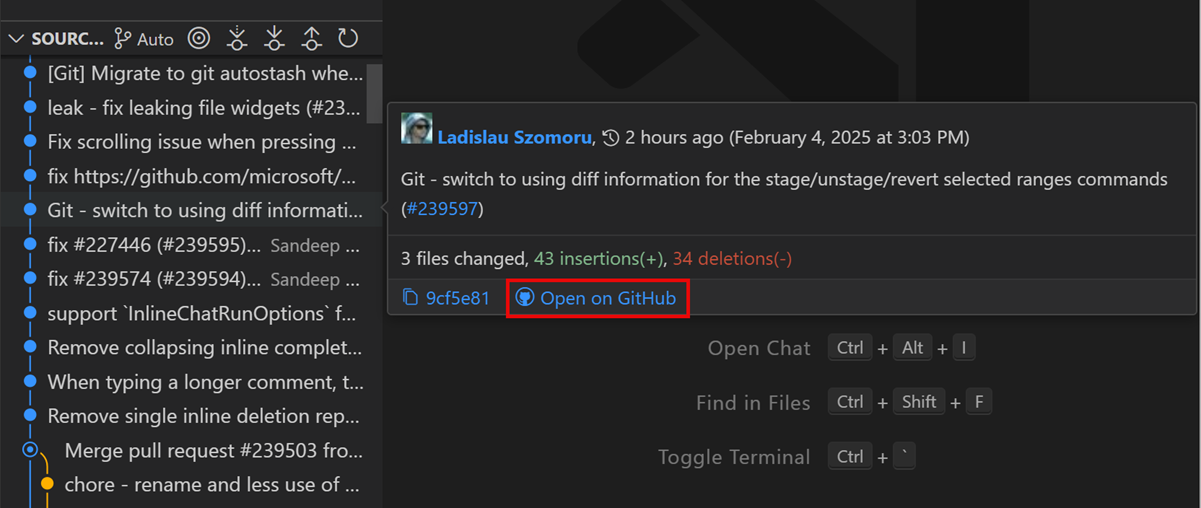The image size is (1201, 508).
Task: Click the orange node of chore commit
Action: (x=47, y=484)
